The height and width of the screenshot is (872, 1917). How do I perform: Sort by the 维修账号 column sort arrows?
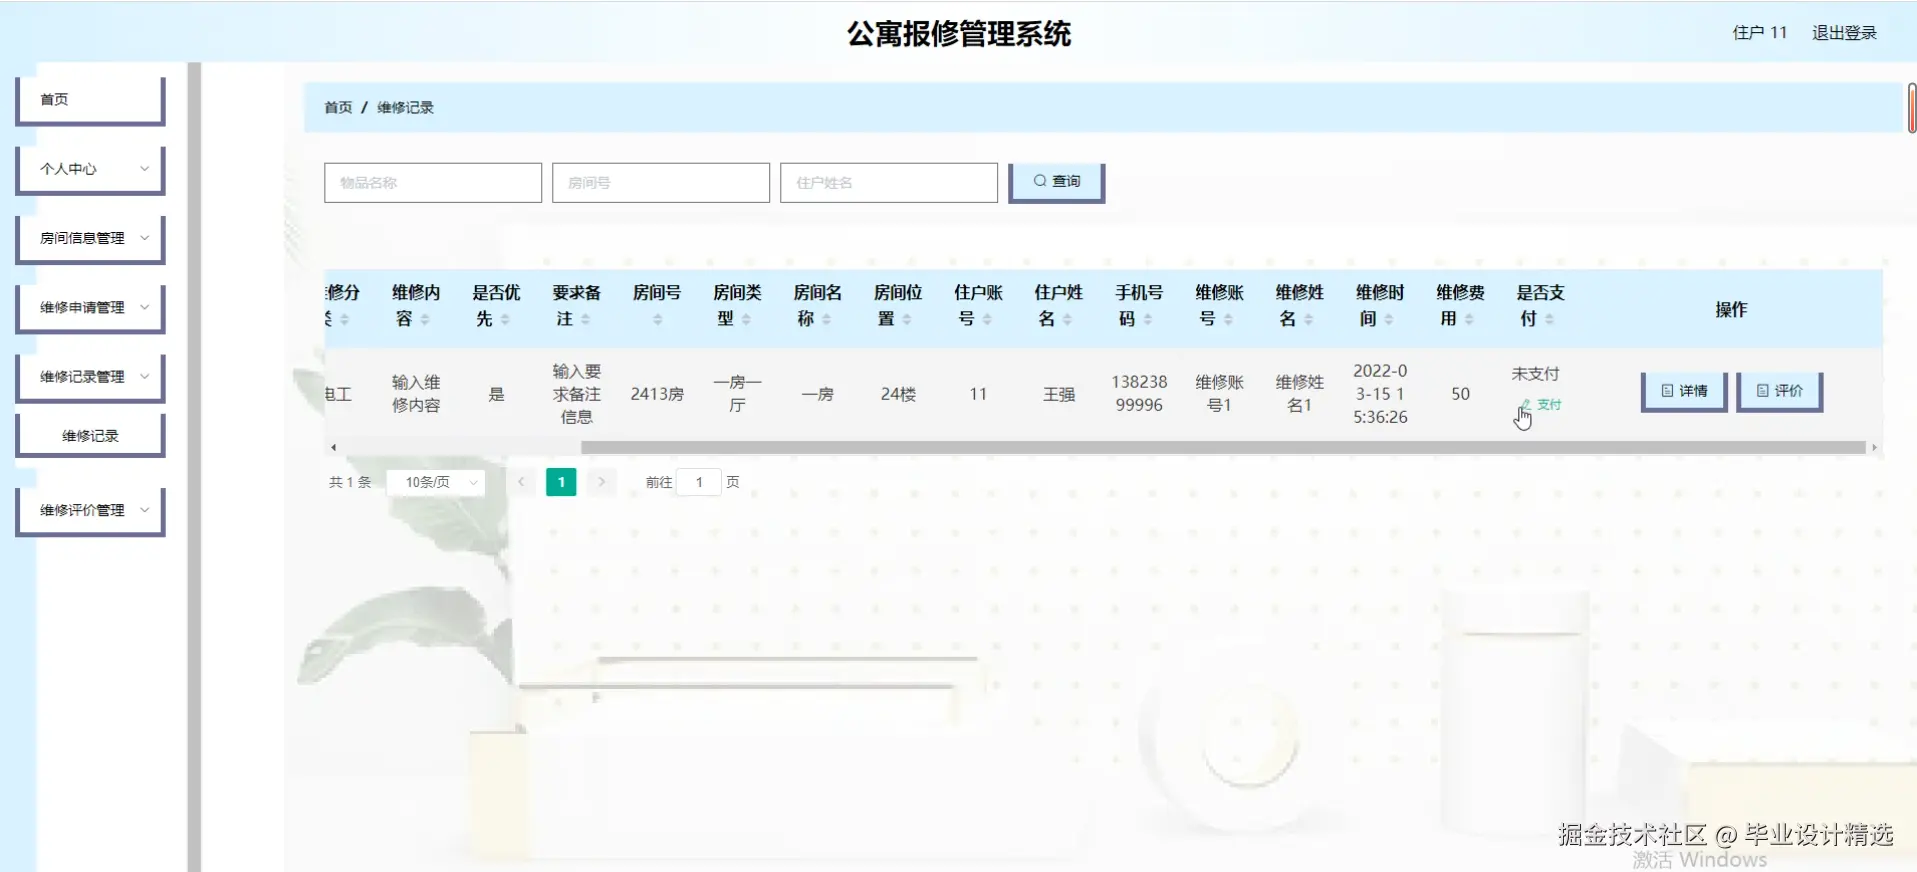(x=1228, y=319)
